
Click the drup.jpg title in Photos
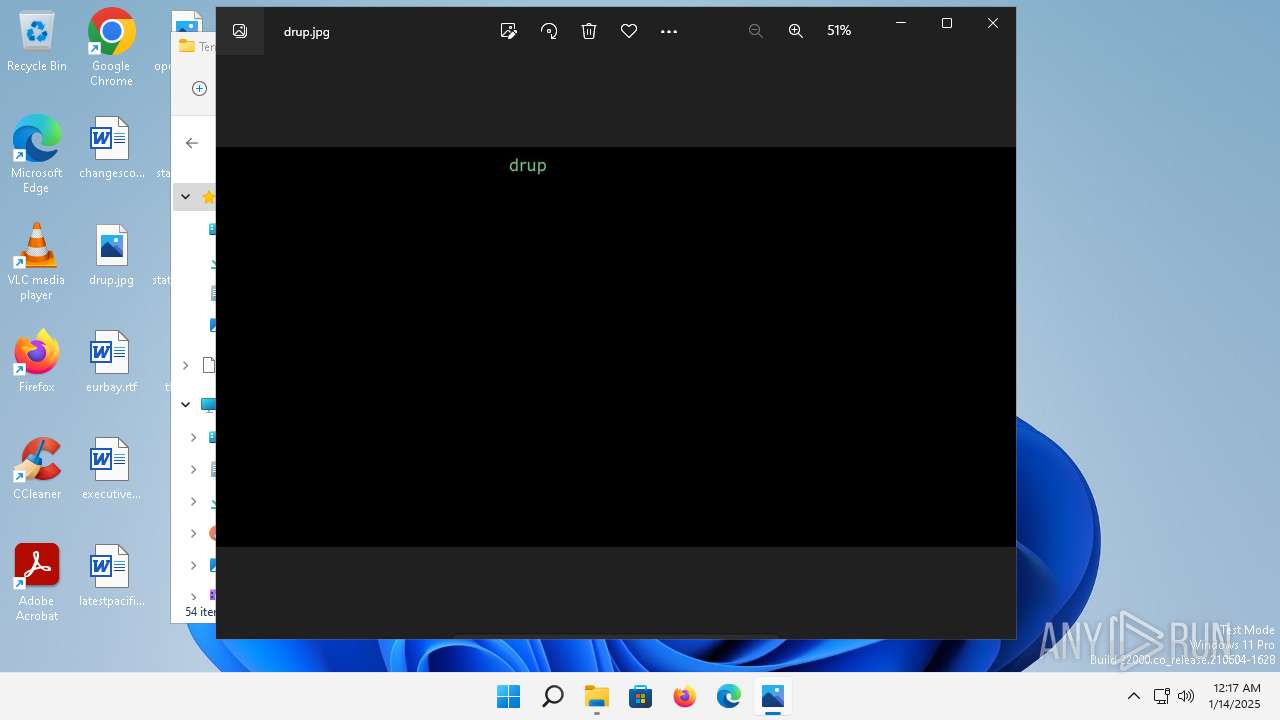306,31
